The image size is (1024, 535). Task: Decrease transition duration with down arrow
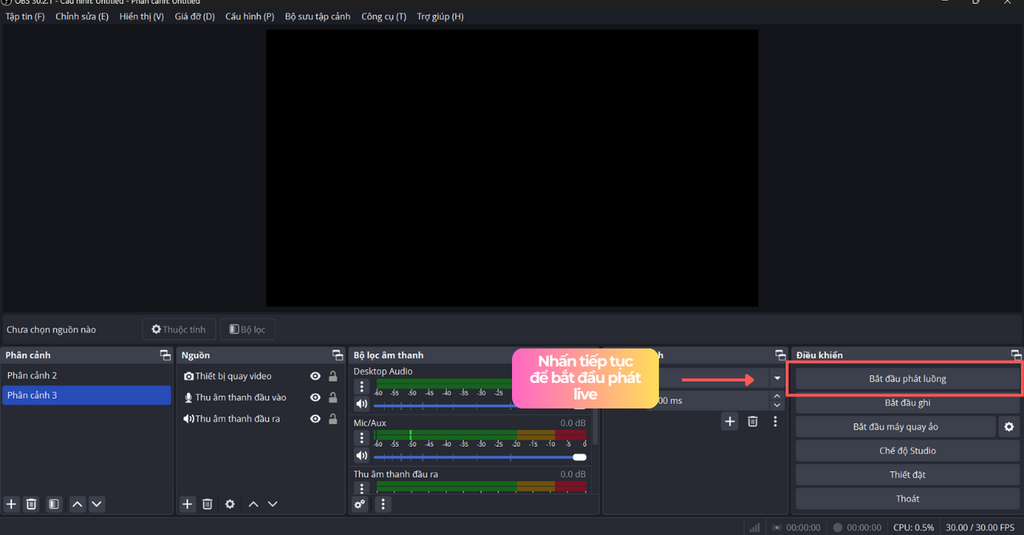[x=777, y=405]
